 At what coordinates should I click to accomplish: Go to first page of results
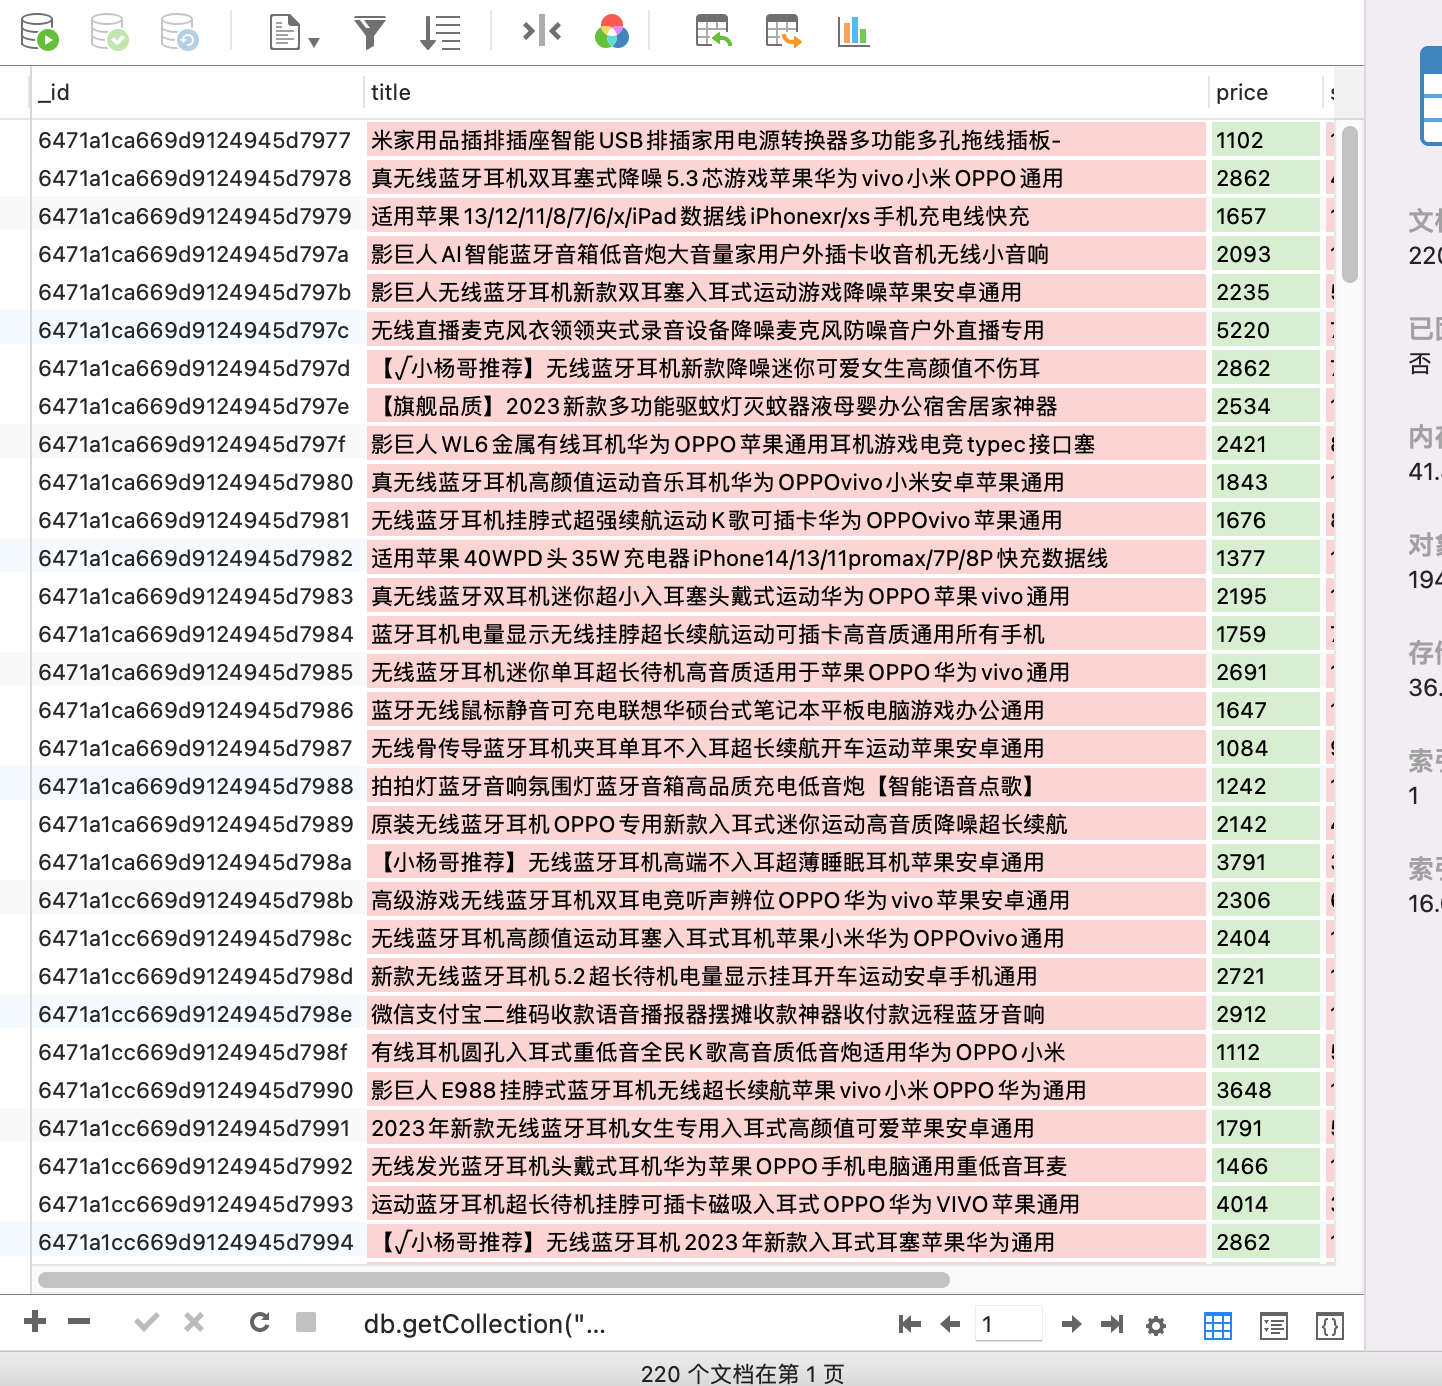pyautogui.click(x=909, y=1325)
